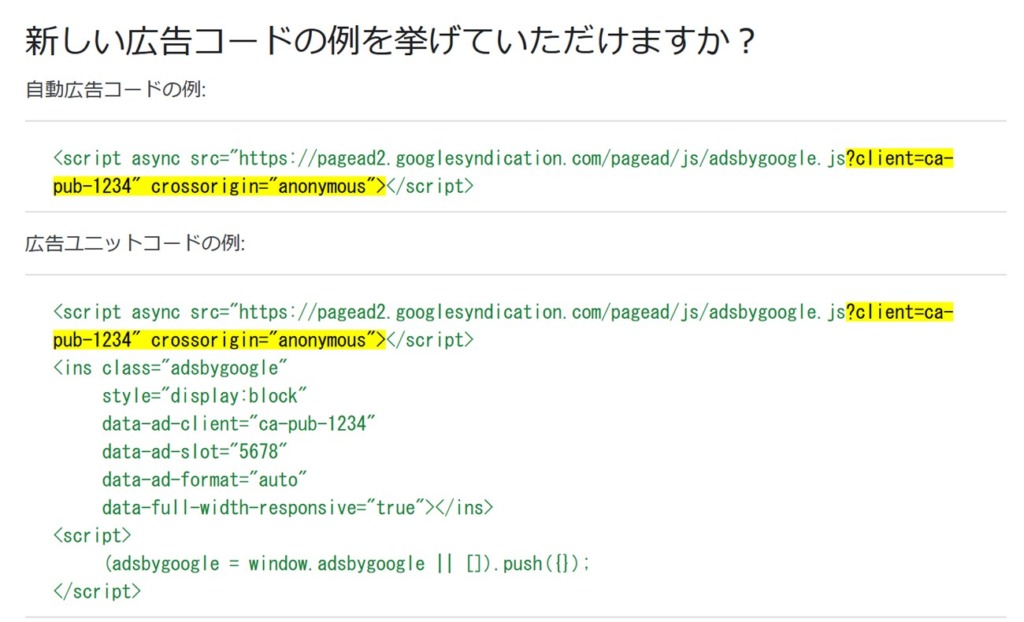
Task: Click the label 広告ユニットコードの例:
Action: [x=135, y=244]
